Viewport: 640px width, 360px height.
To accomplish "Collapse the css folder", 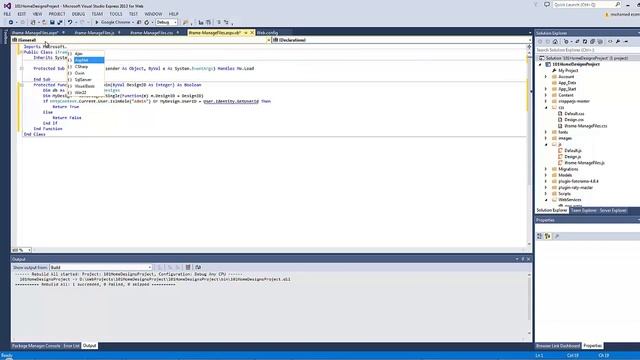I will pyautogui.click(x=546, y=107).
